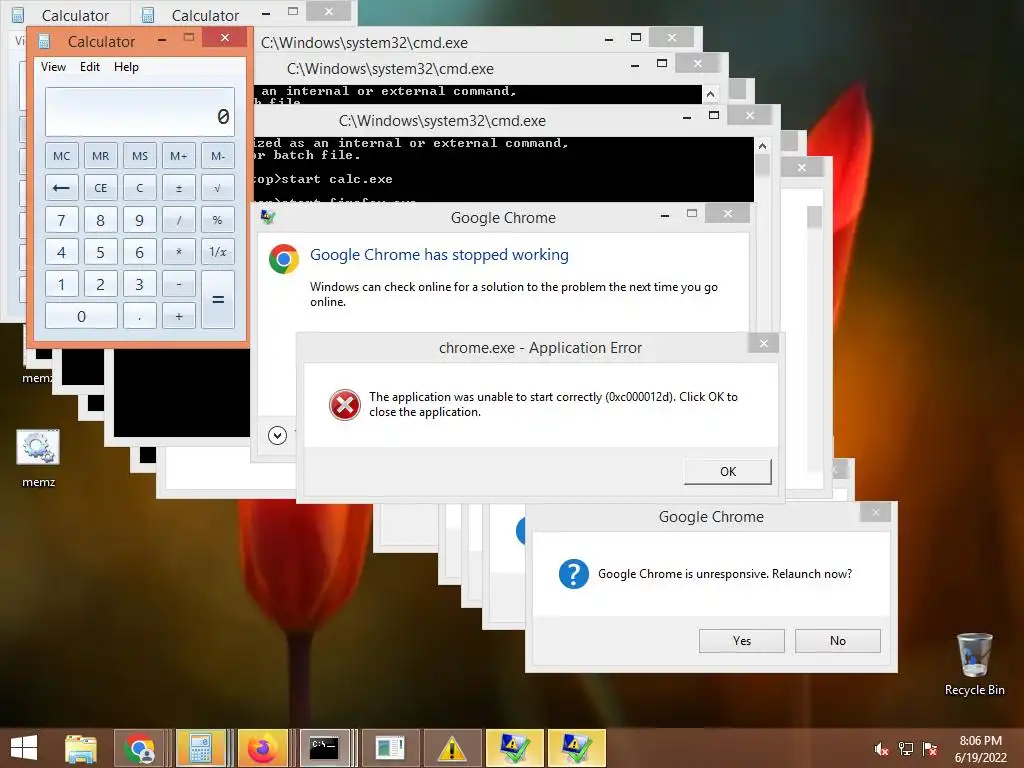1024x768 pixels.
Task: Click the C clear key
Action: [140, 187]
